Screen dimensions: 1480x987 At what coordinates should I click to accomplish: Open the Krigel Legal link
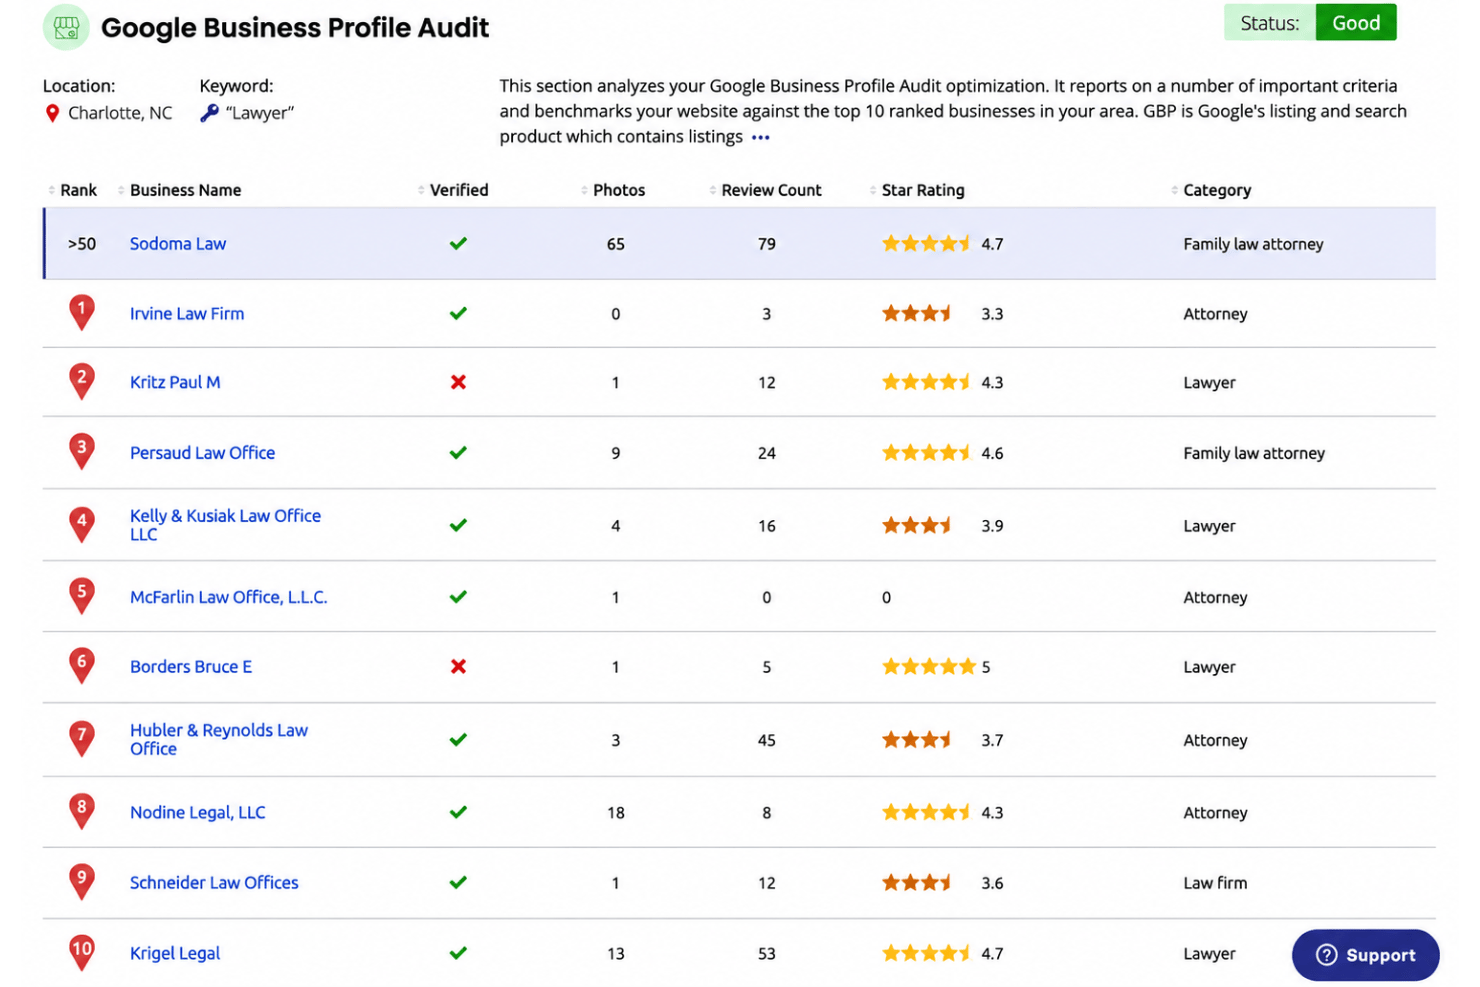coord(175,953)
